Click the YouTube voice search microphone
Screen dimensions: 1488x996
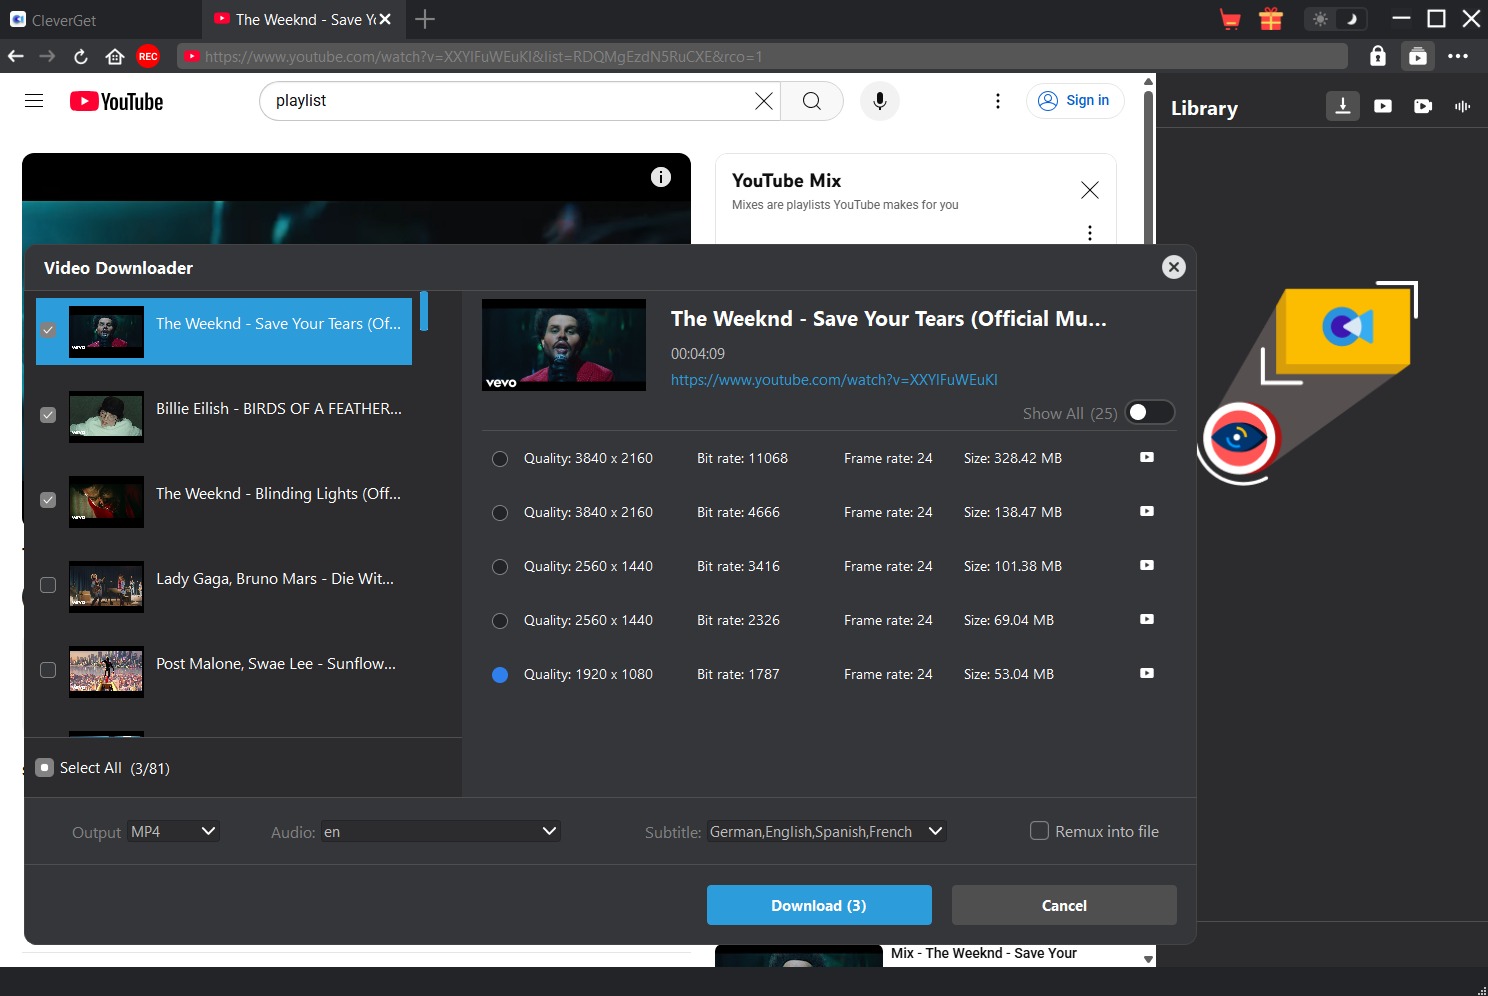880,101
